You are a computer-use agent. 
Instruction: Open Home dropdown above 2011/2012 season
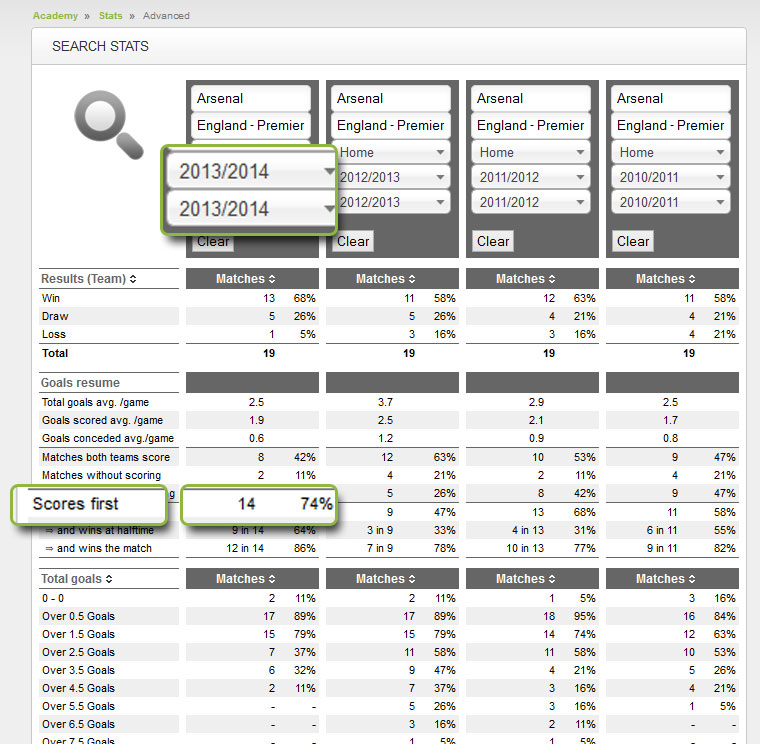530,152
